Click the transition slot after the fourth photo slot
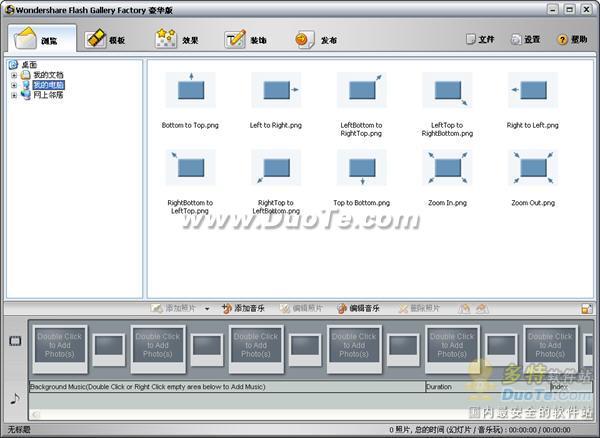 [403, 349]
